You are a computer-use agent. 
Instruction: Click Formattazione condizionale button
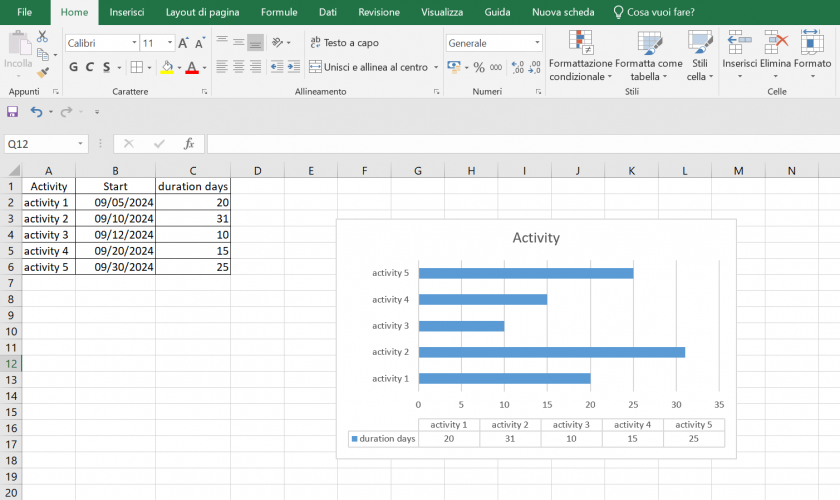click(580, 55)
